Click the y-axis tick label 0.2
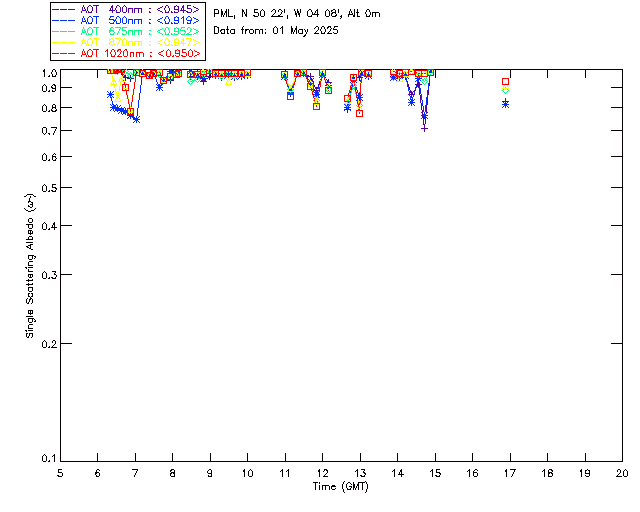Screen dimensions: 640x512 (x=49, y=344)
